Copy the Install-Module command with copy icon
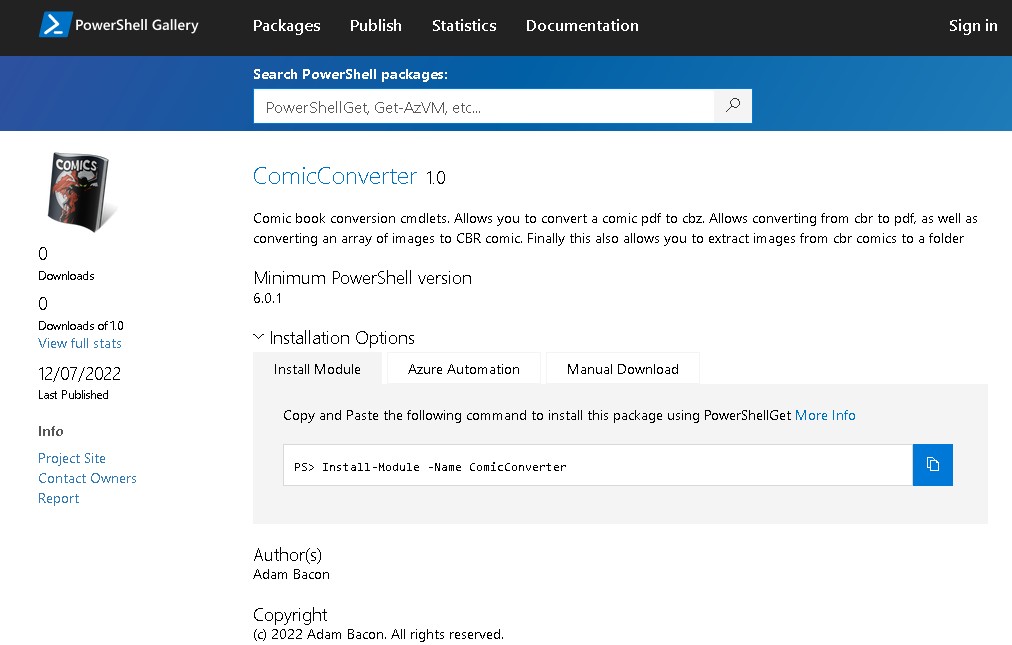 pos(933,465)
